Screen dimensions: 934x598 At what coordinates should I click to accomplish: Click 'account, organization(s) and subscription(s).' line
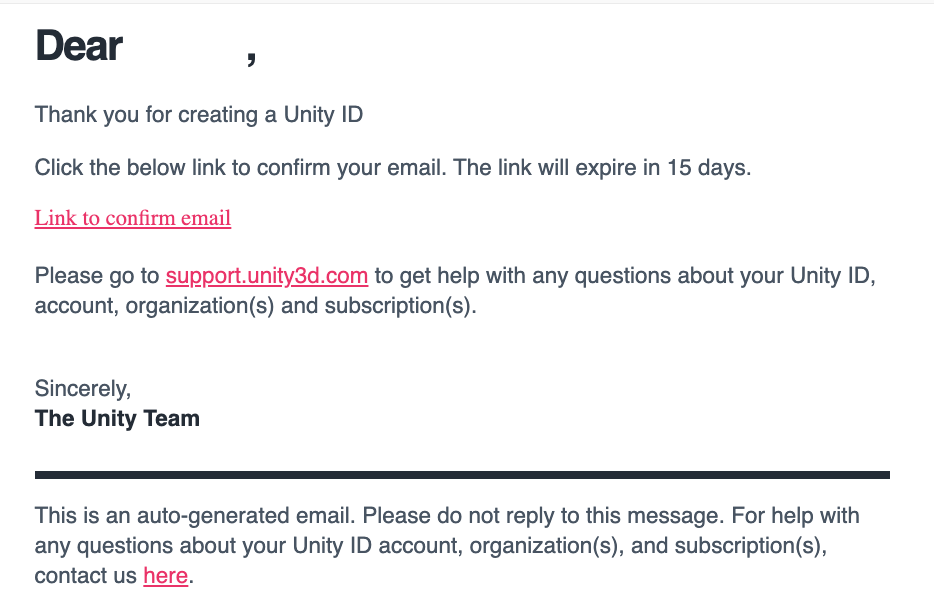tap(256, 306)
